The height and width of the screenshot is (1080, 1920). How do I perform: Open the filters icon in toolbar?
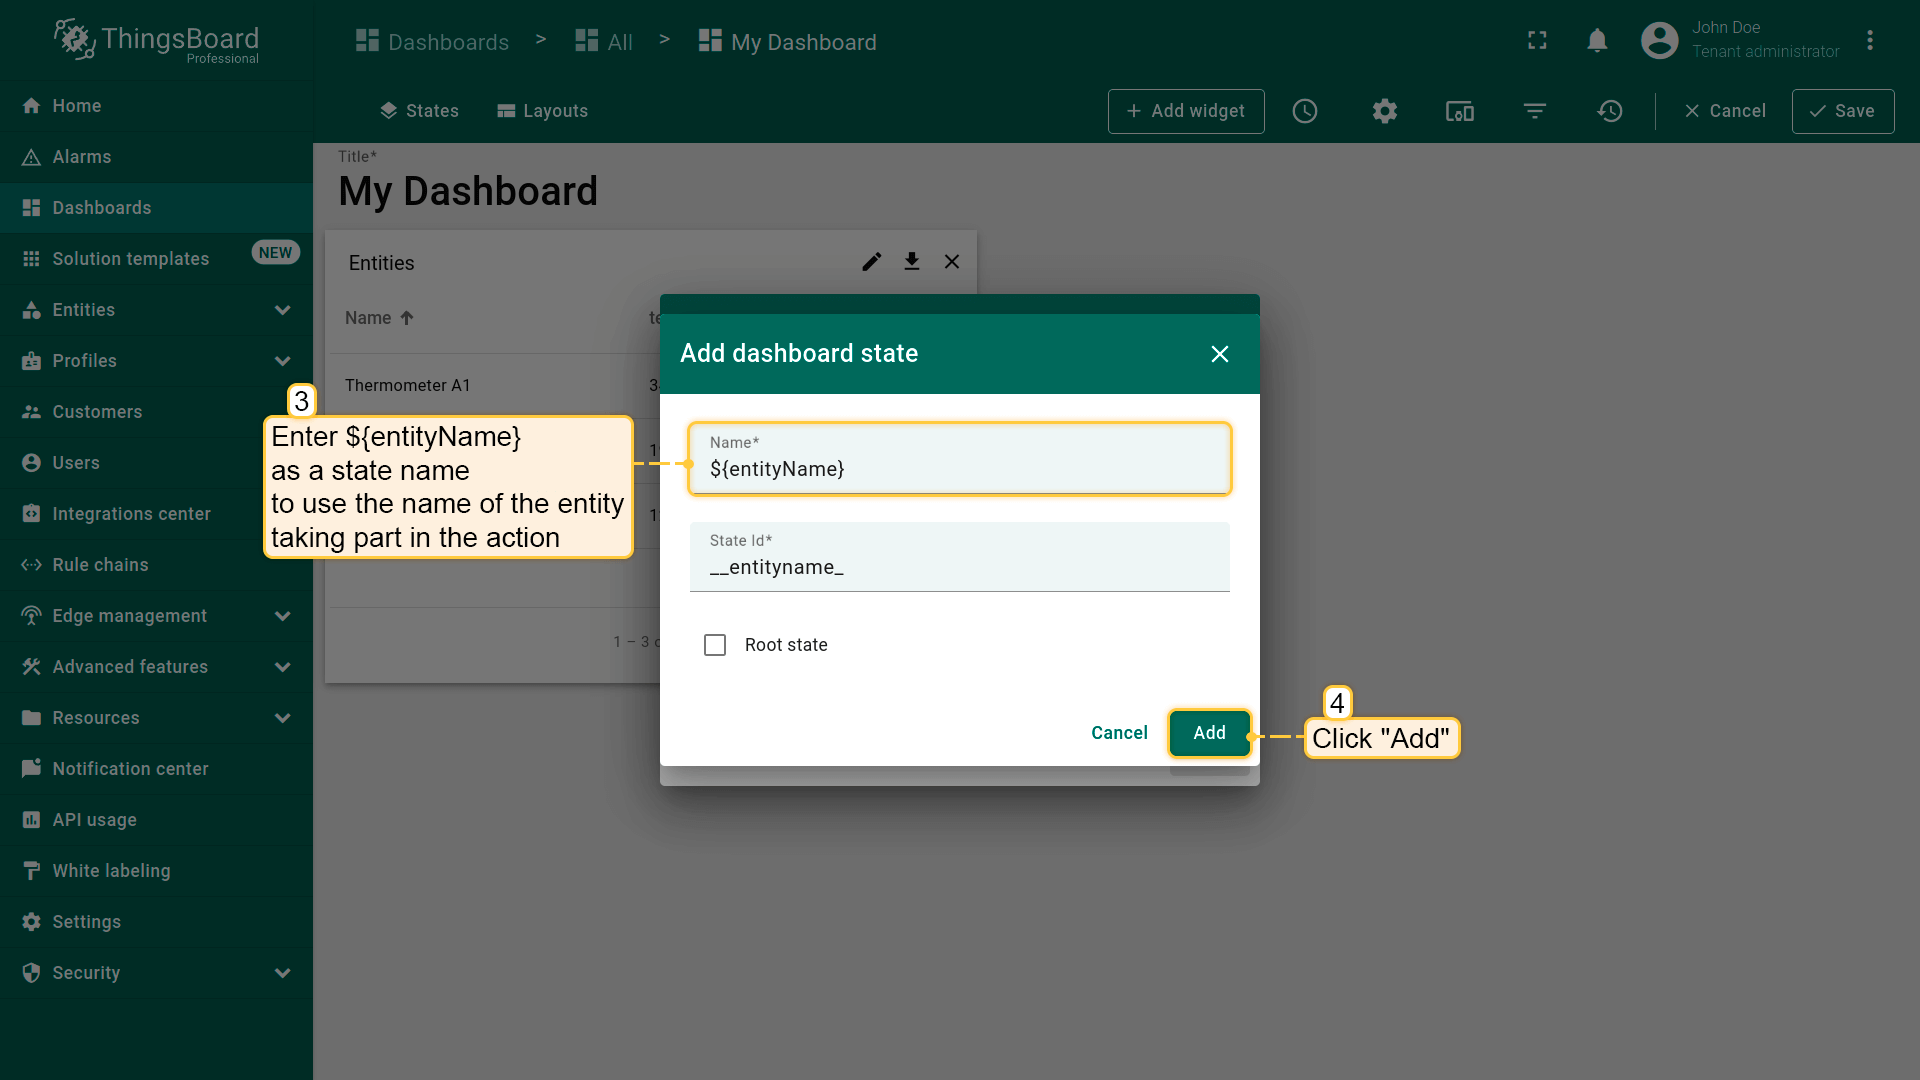tap(1535, 111)
